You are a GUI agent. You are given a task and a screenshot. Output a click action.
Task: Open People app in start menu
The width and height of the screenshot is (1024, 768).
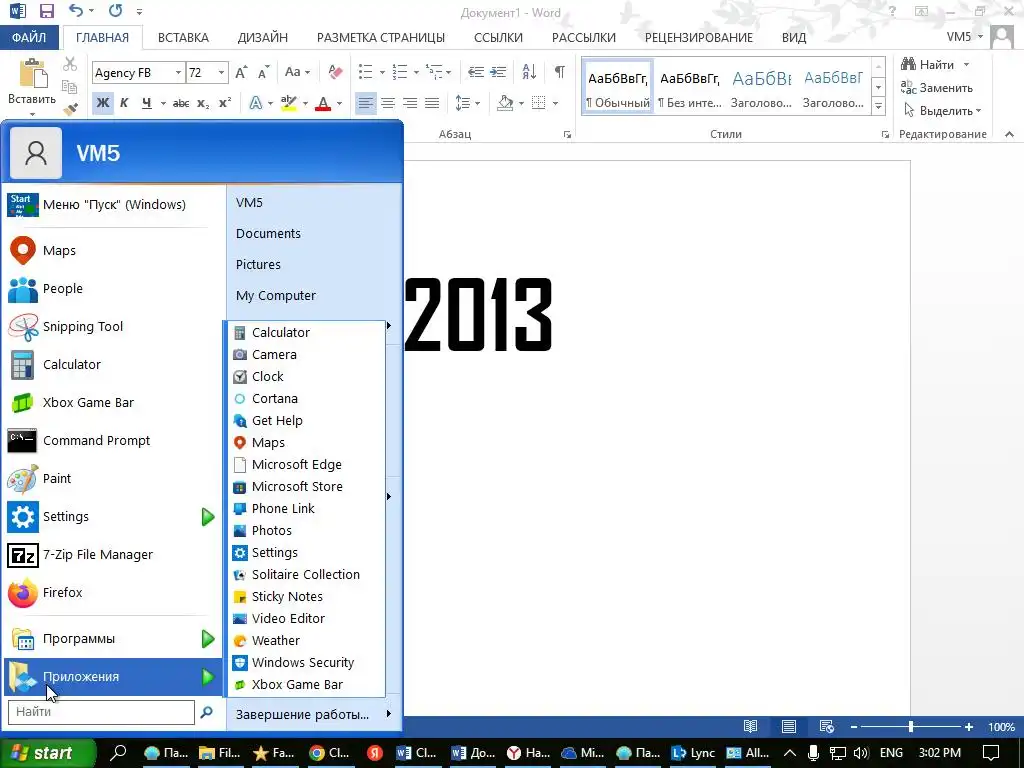point(112,289)
